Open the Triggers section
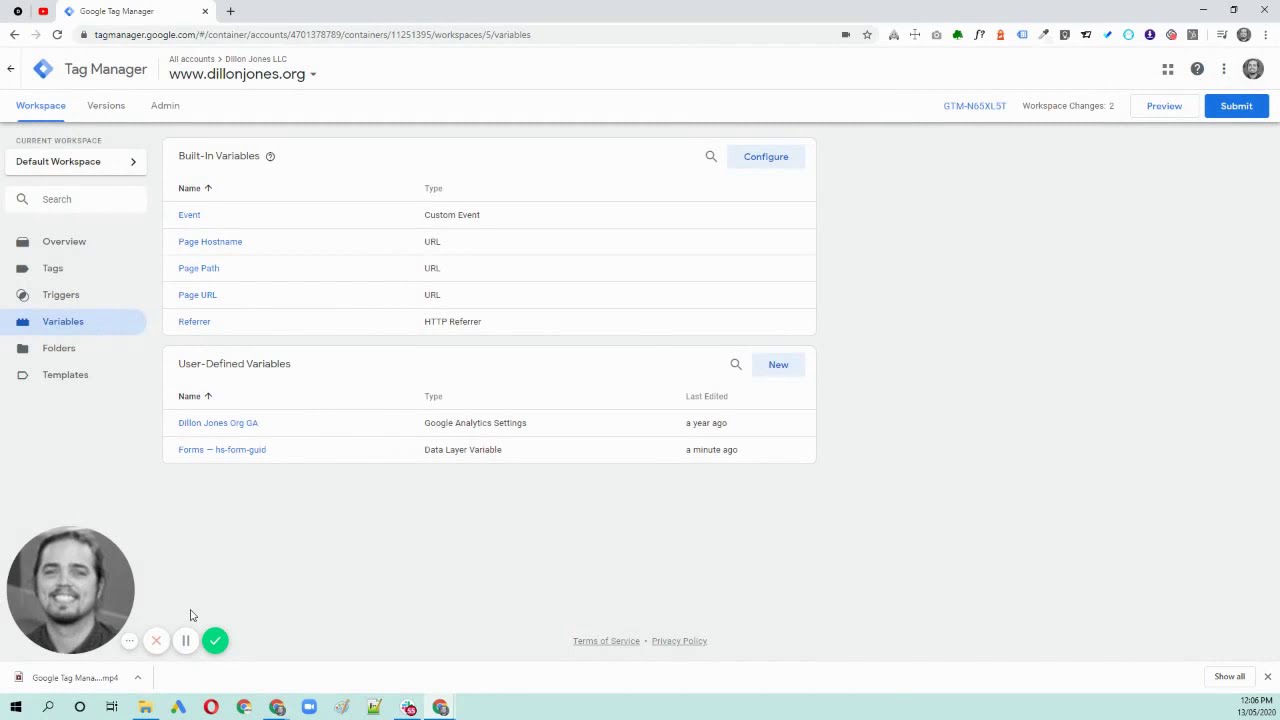This screenshot has width=1280, height=720. [x=61, y=295]
